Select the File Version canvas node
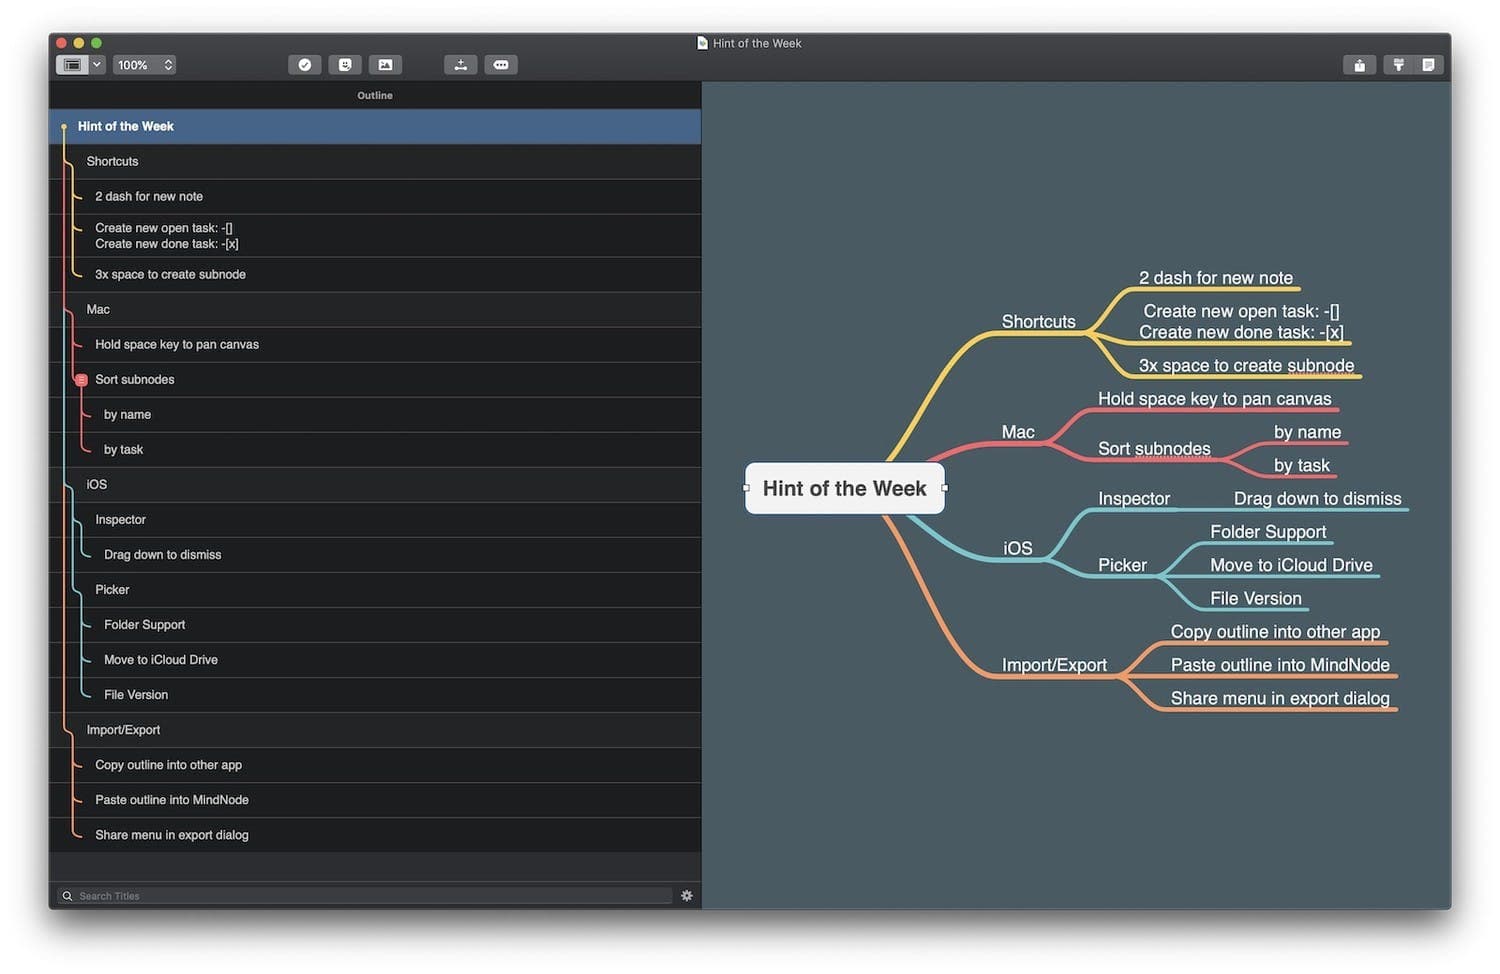The height and width of the screenshot is (974, 1500). coord(1255,598)
